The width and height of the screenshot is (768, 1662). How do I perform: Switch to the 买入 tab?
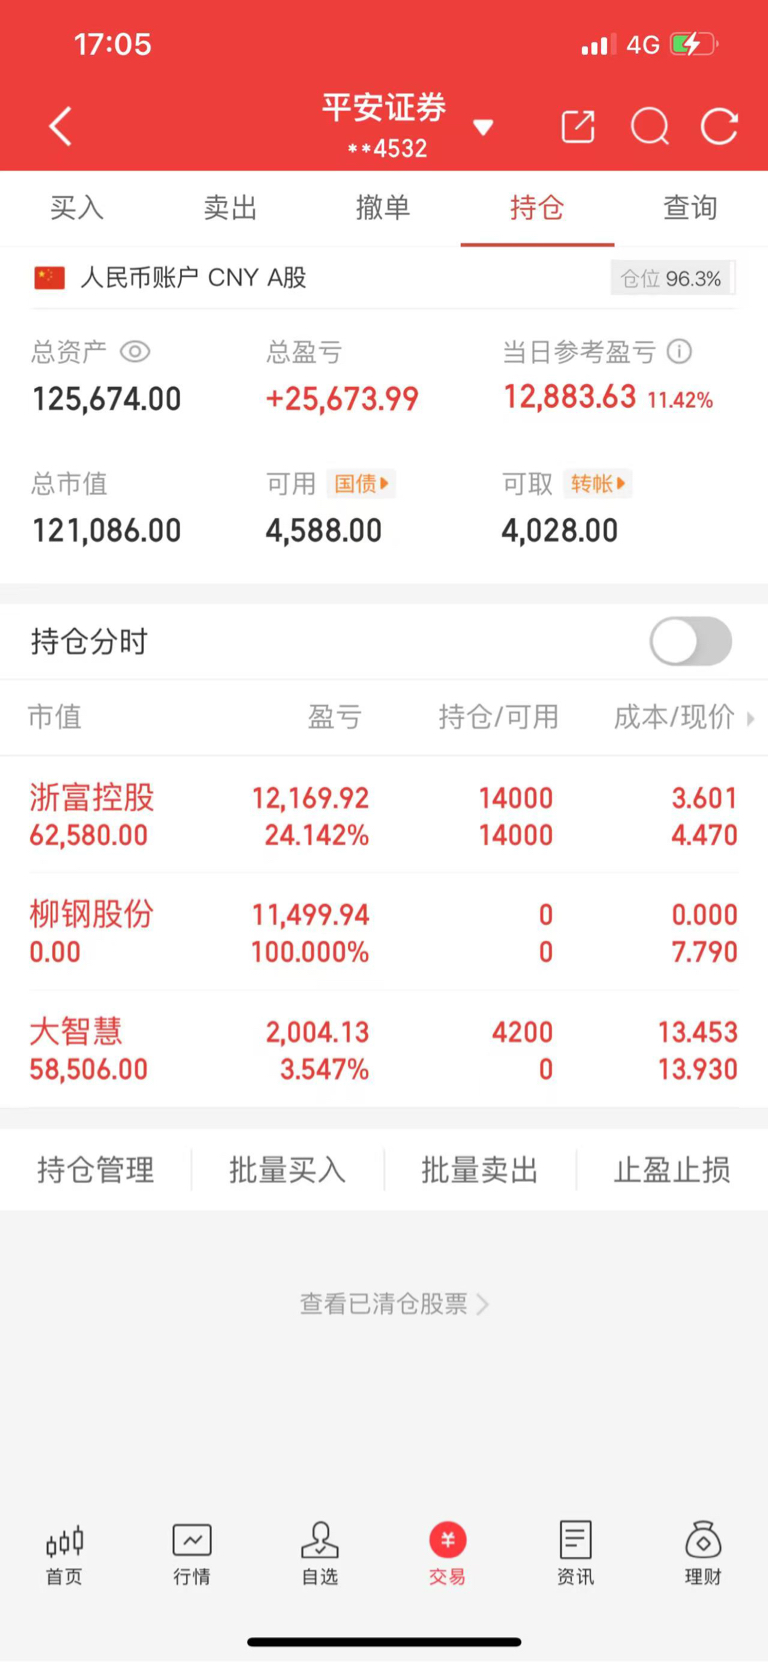click(x=77, y=208)
